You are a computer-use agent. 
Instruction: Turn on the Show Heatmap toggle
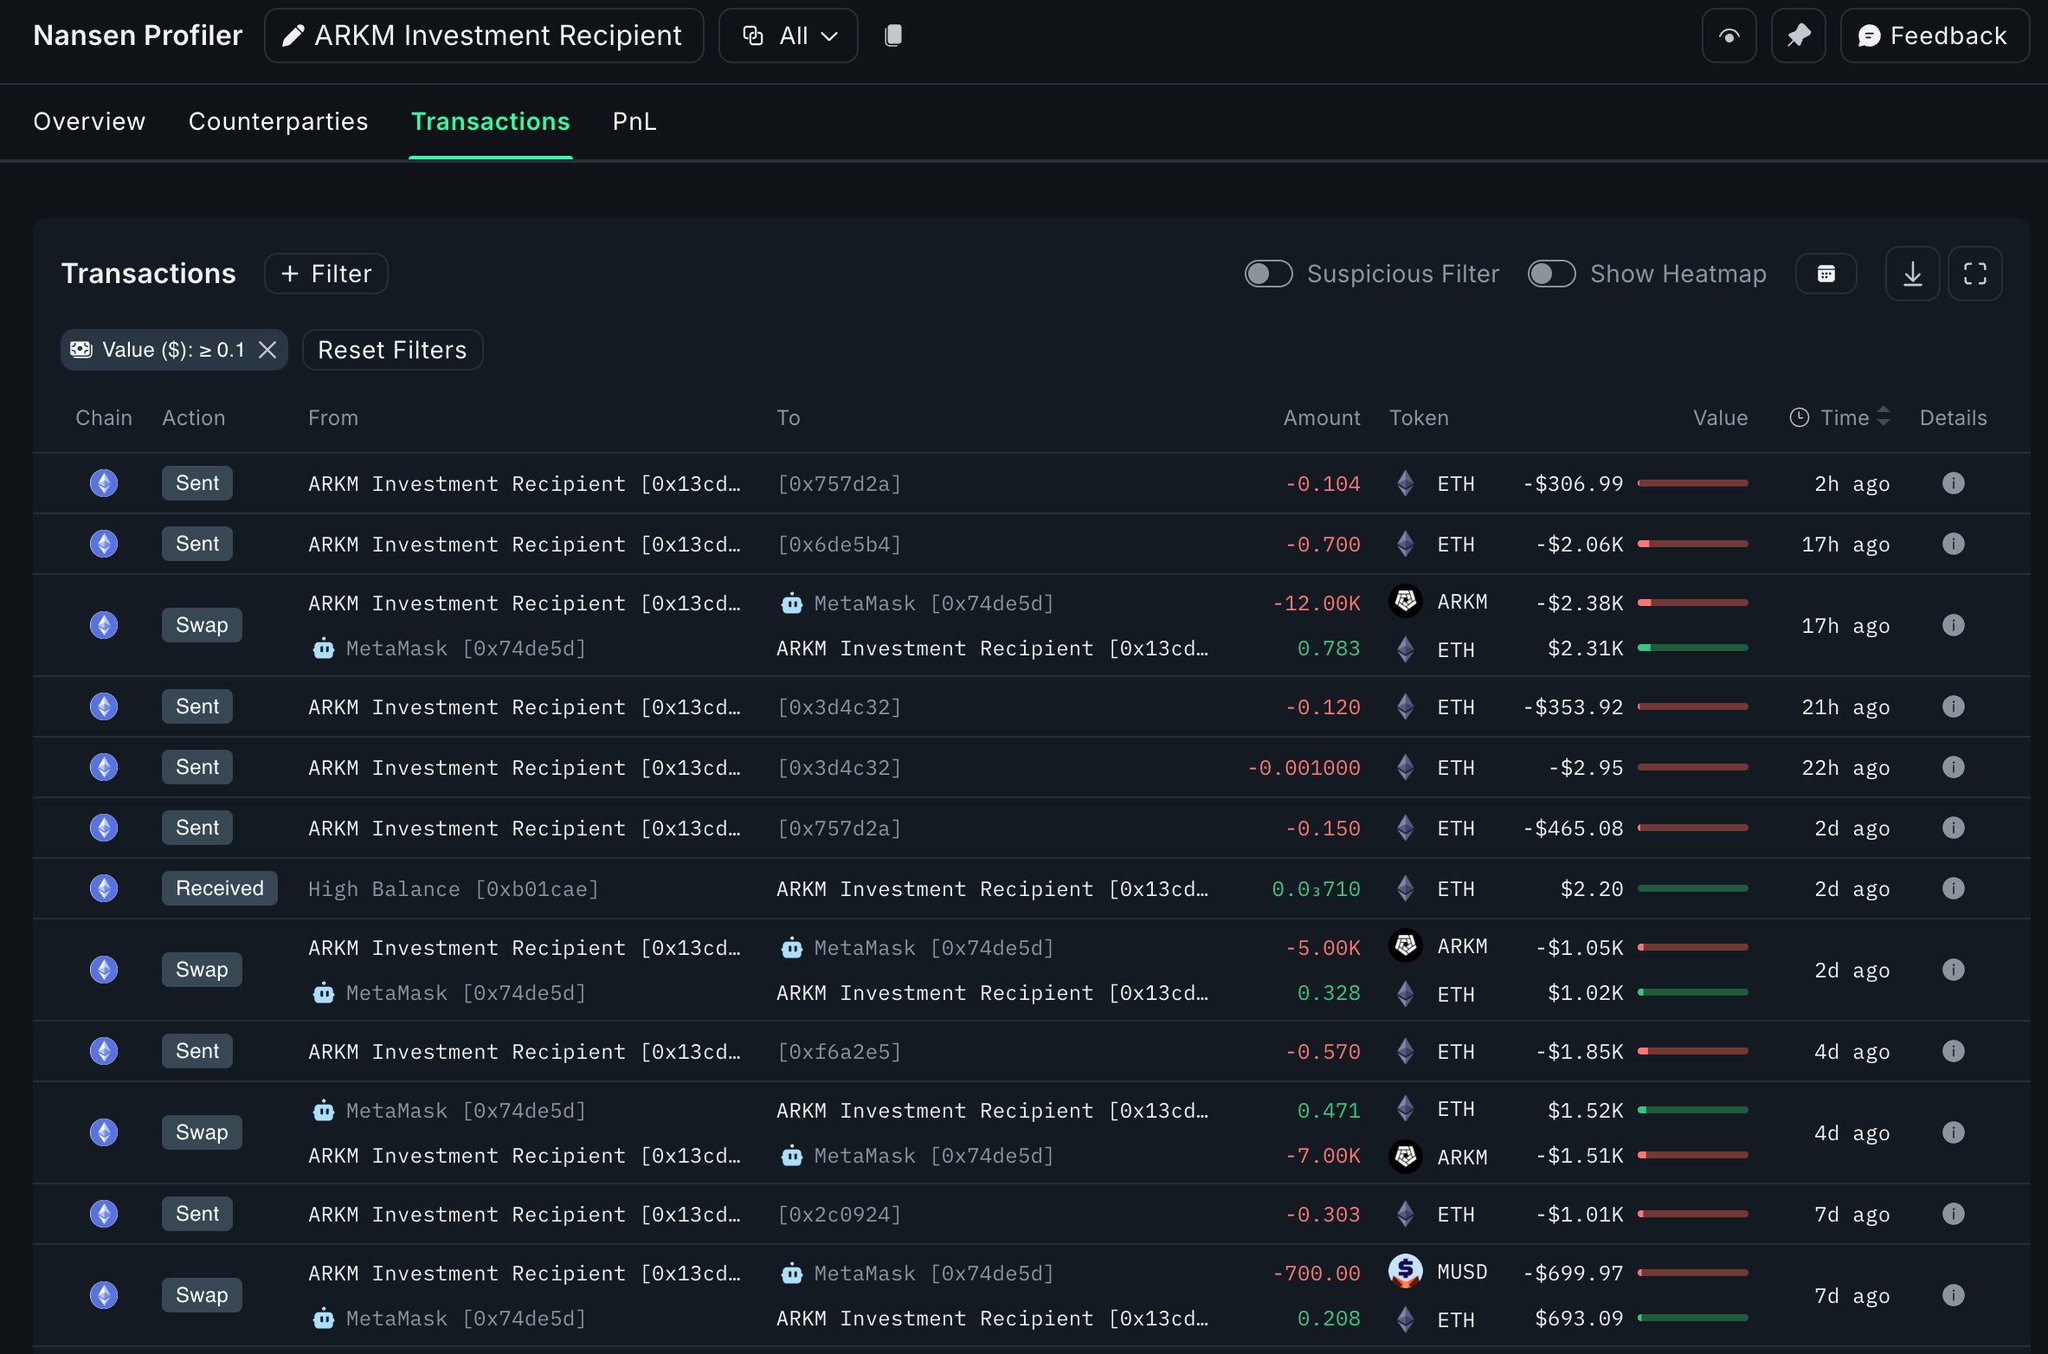[x=1551, y=274]
